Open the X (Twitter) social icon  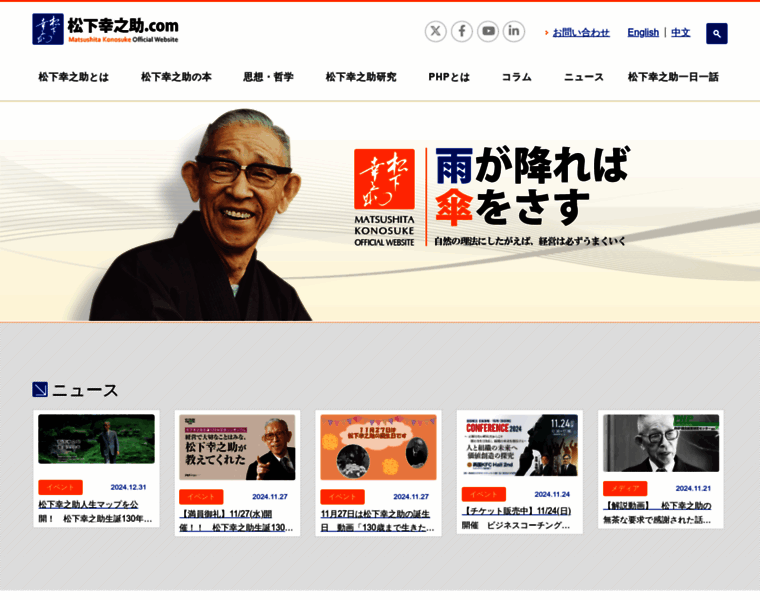tap(435, 32)
